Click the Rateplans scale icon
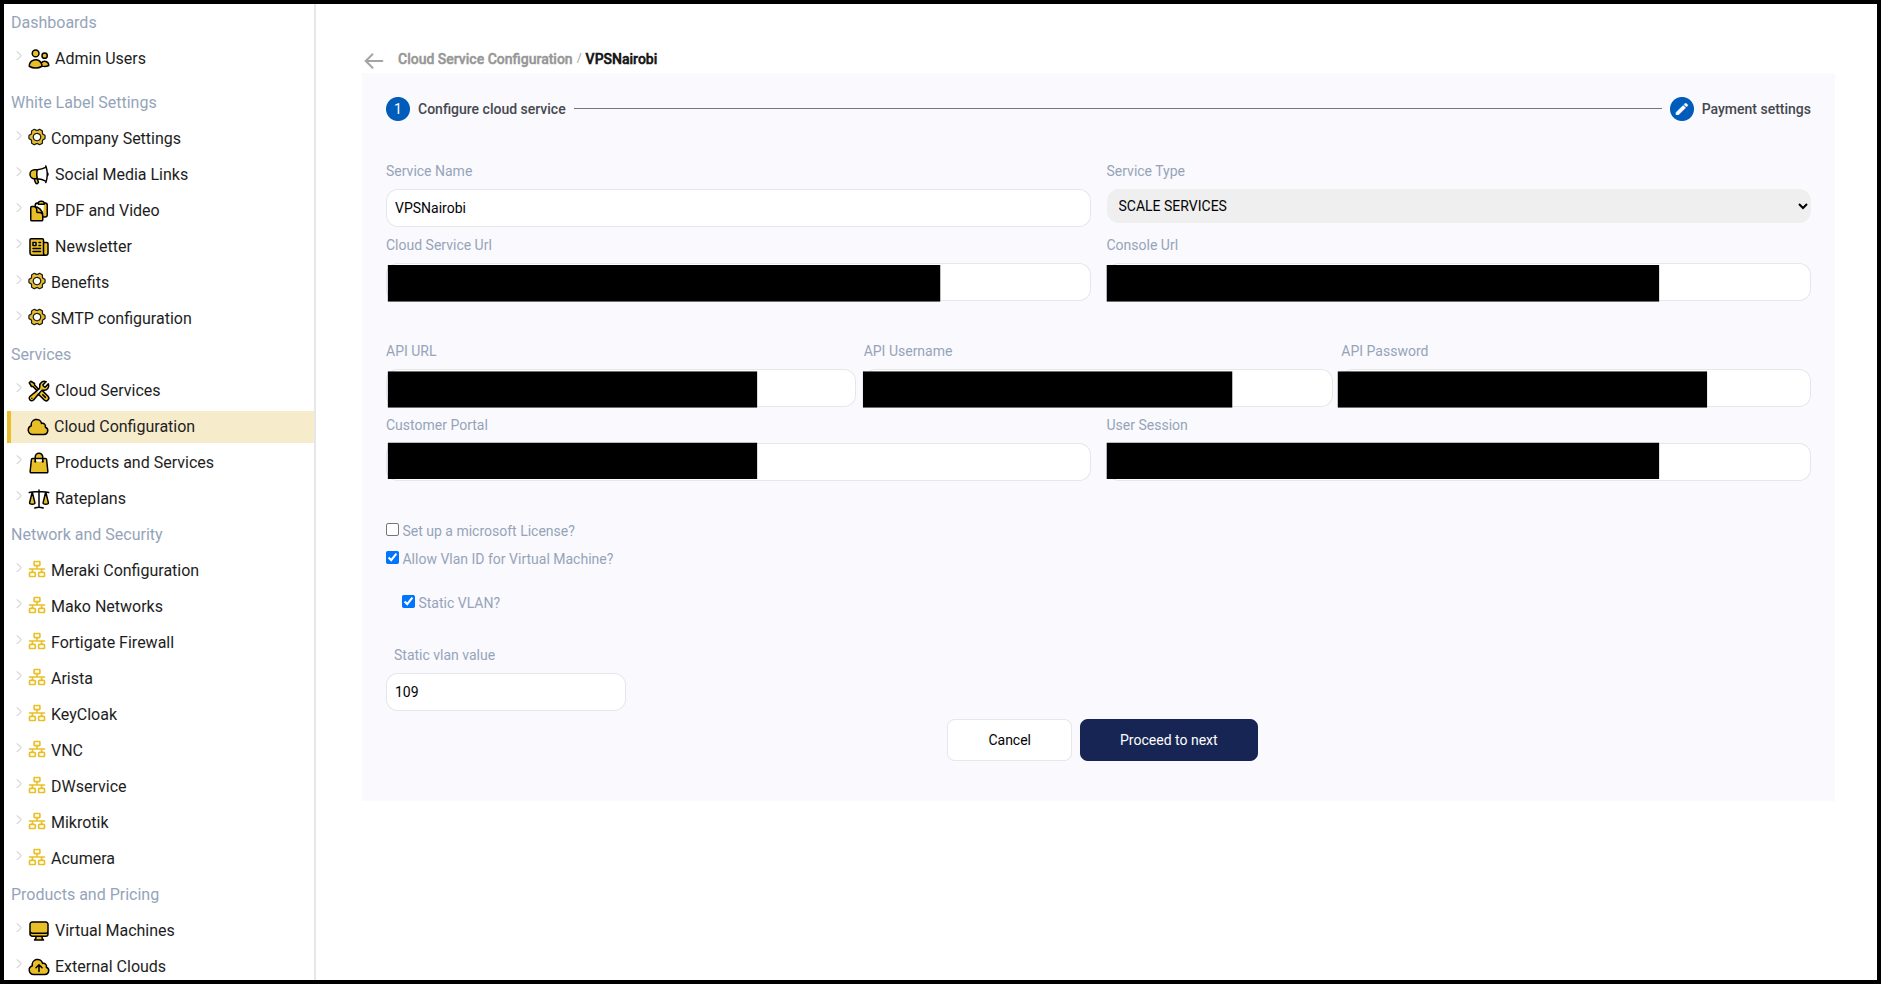1881x984 pixels. coord(39,499)
